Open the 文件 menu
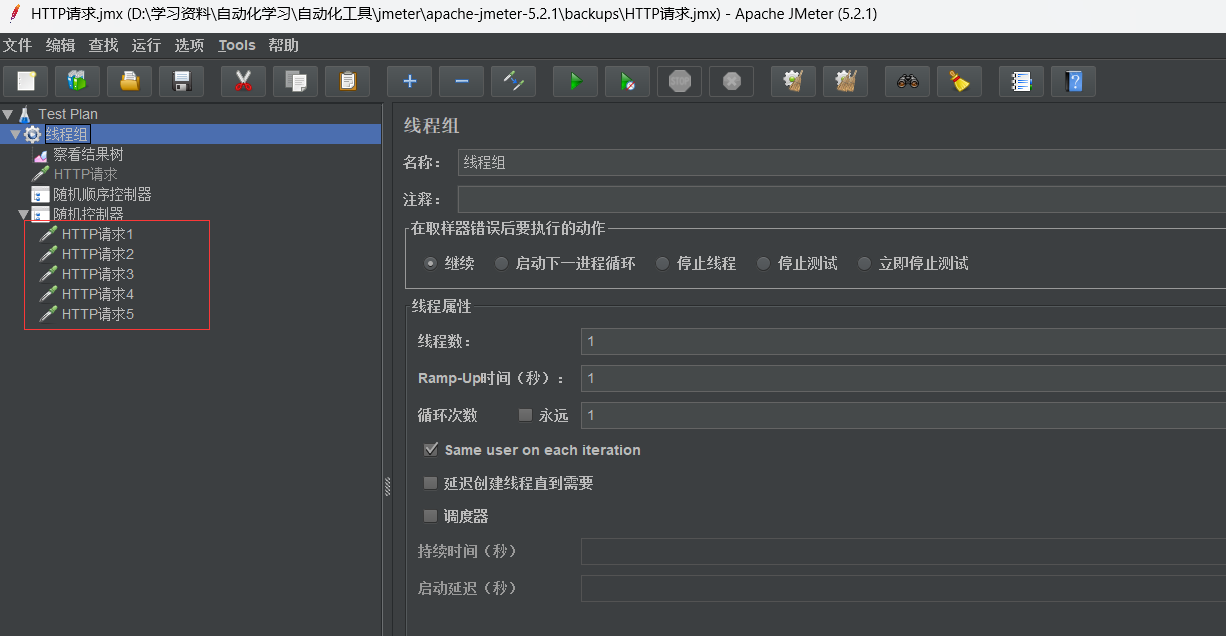 (x=18, y=45)
